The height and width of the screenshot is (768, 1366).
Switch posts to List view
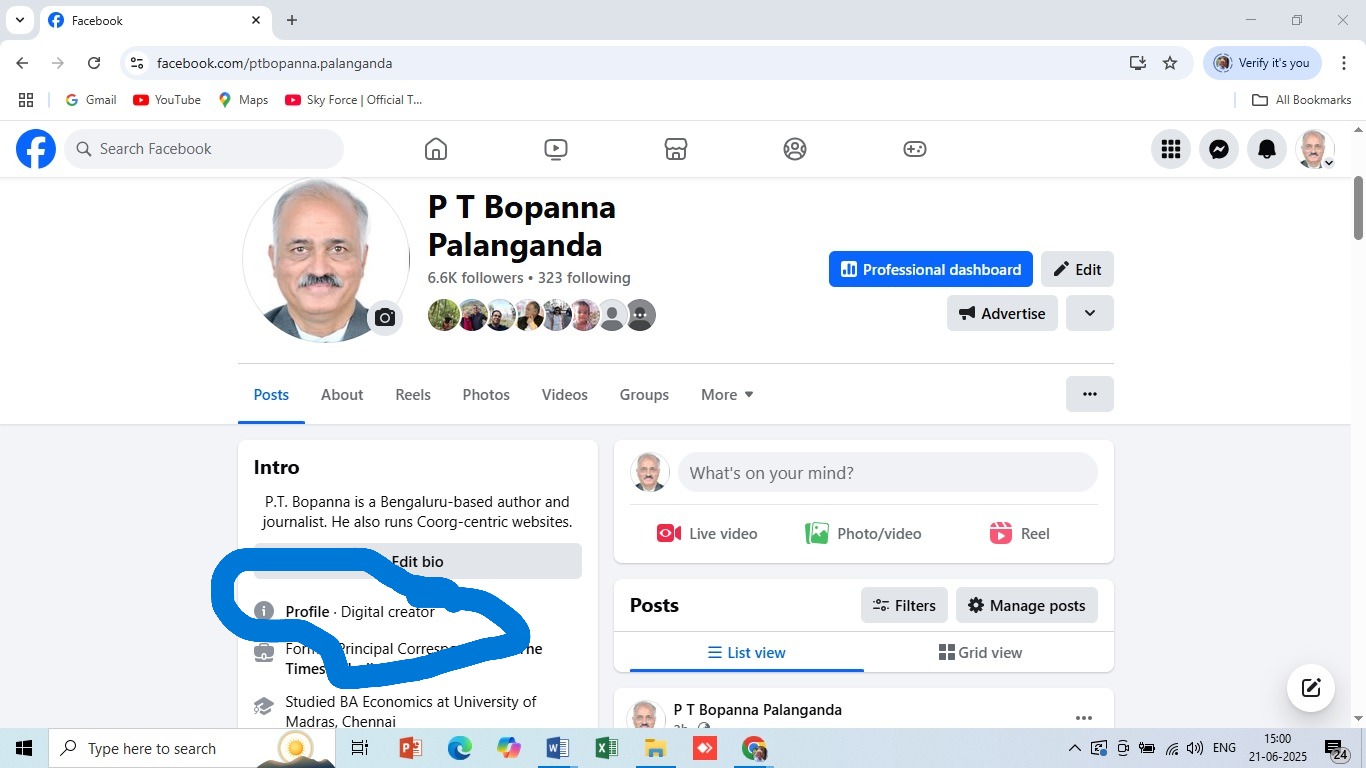(x=747, y=653)
